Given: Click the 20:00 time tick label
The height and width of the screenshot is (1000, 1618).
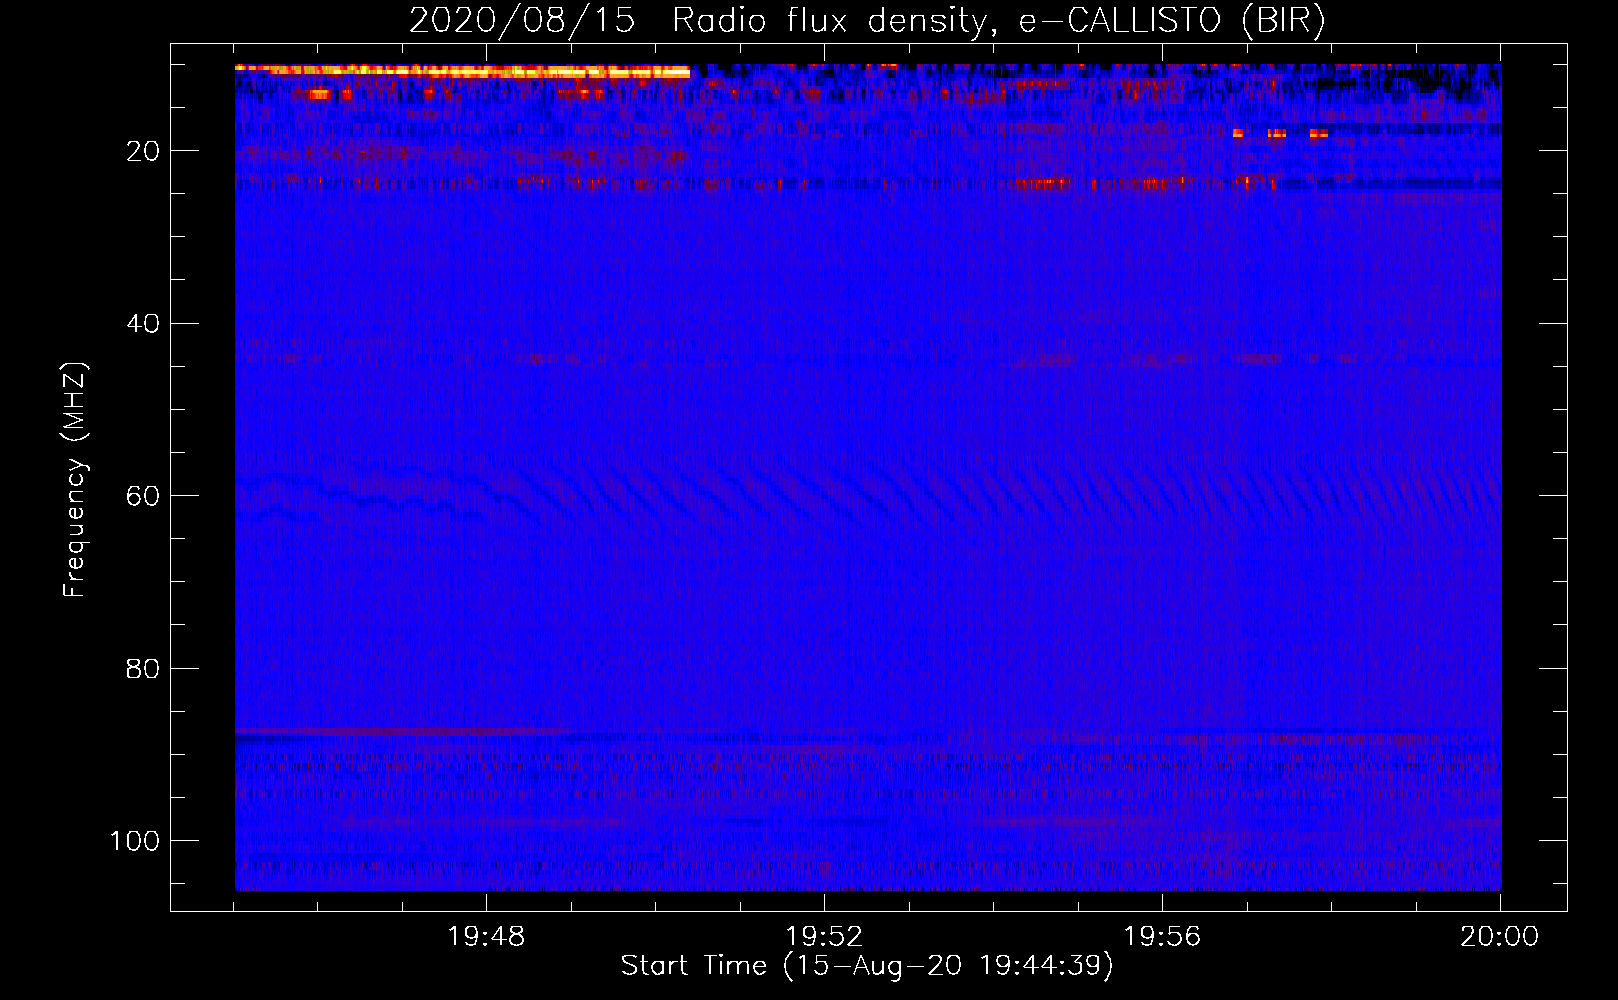Looking at the screenshot, I should [1499, 937].
